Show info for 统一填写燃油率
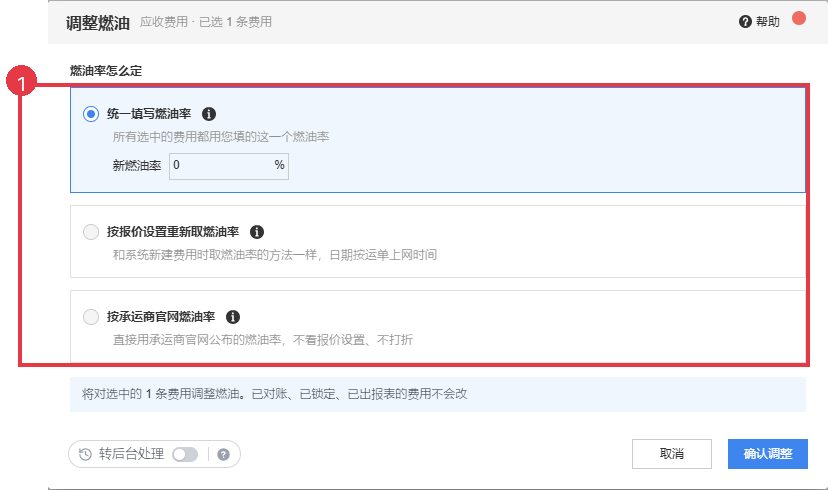The width and height of the screenshot is (828, 490). click(209, 114)
